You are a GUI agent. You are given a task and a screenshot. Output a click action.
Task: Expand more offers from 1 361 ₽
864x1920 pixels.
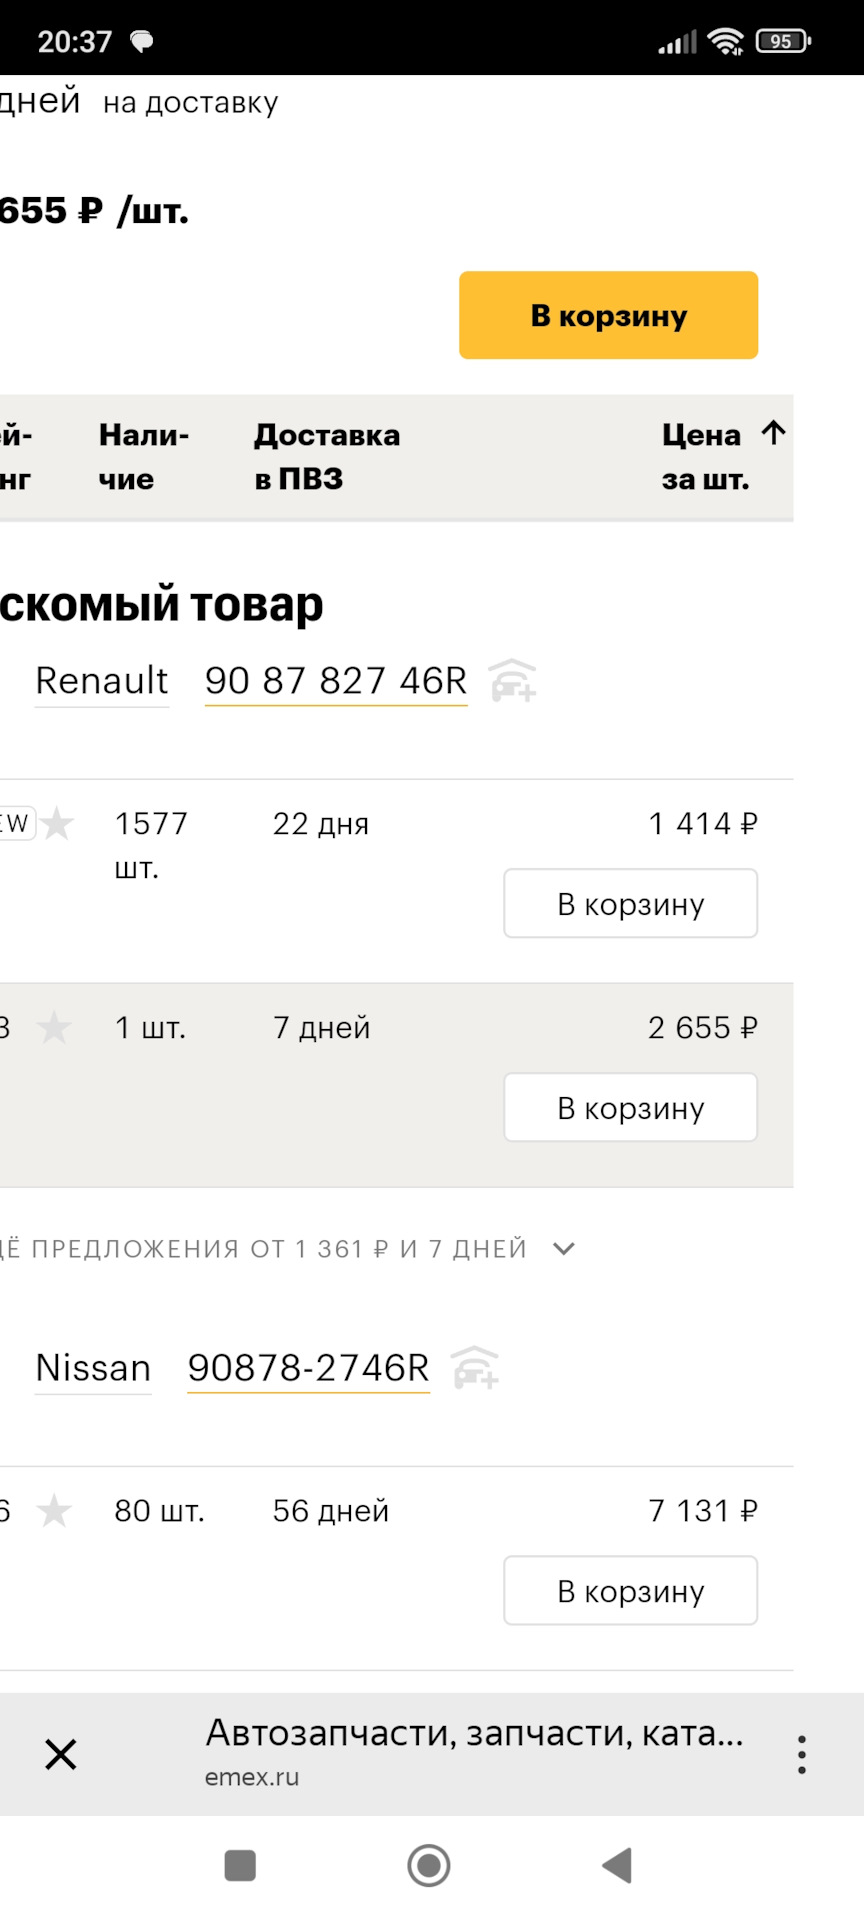(564, 1249)
